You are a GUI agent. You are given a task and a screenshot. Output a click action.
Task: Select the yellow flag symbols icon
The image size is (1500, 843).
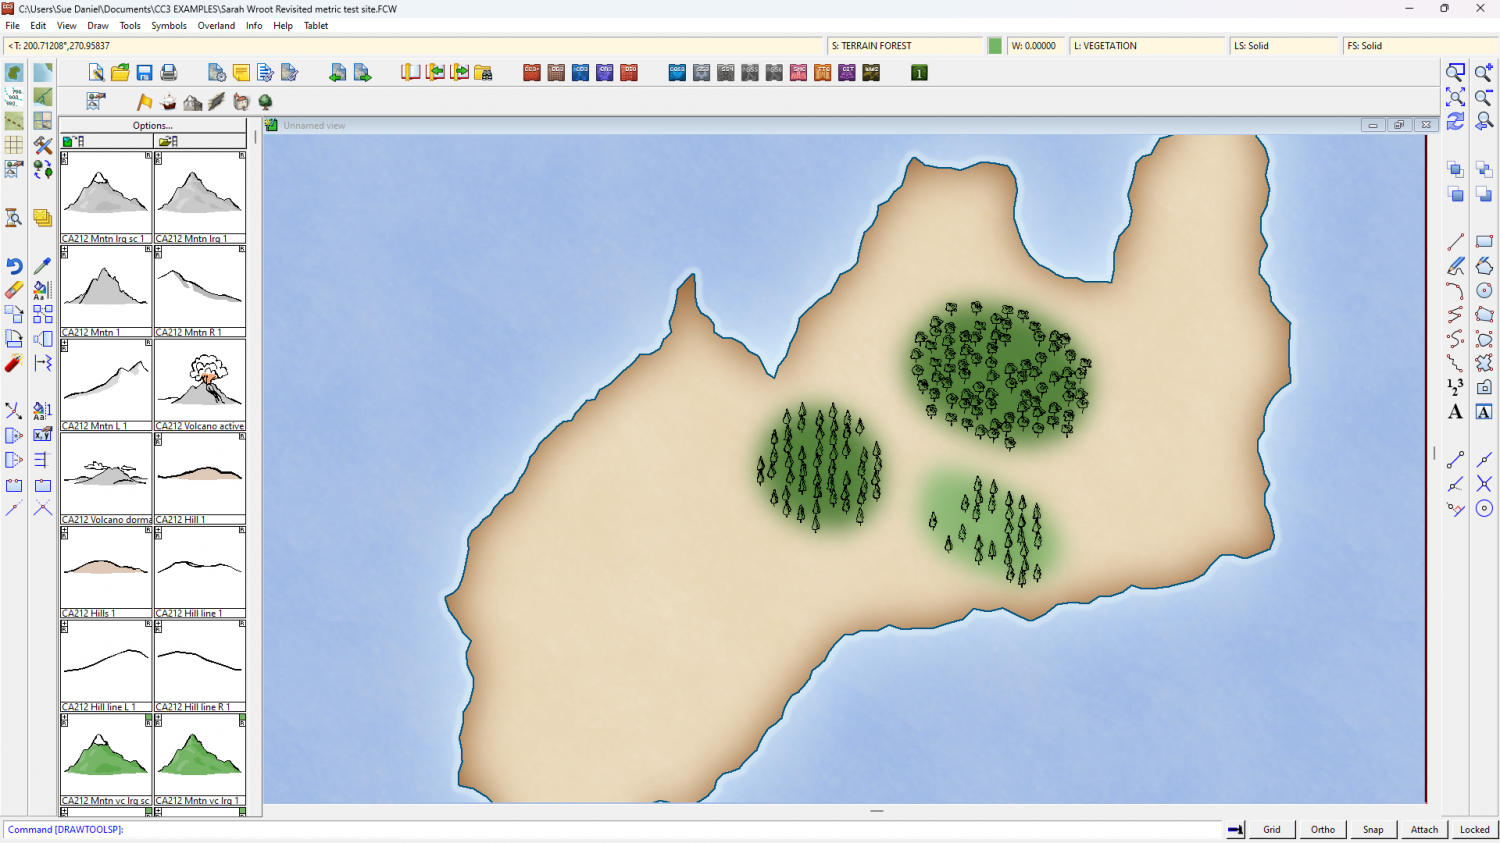point(145,102)
